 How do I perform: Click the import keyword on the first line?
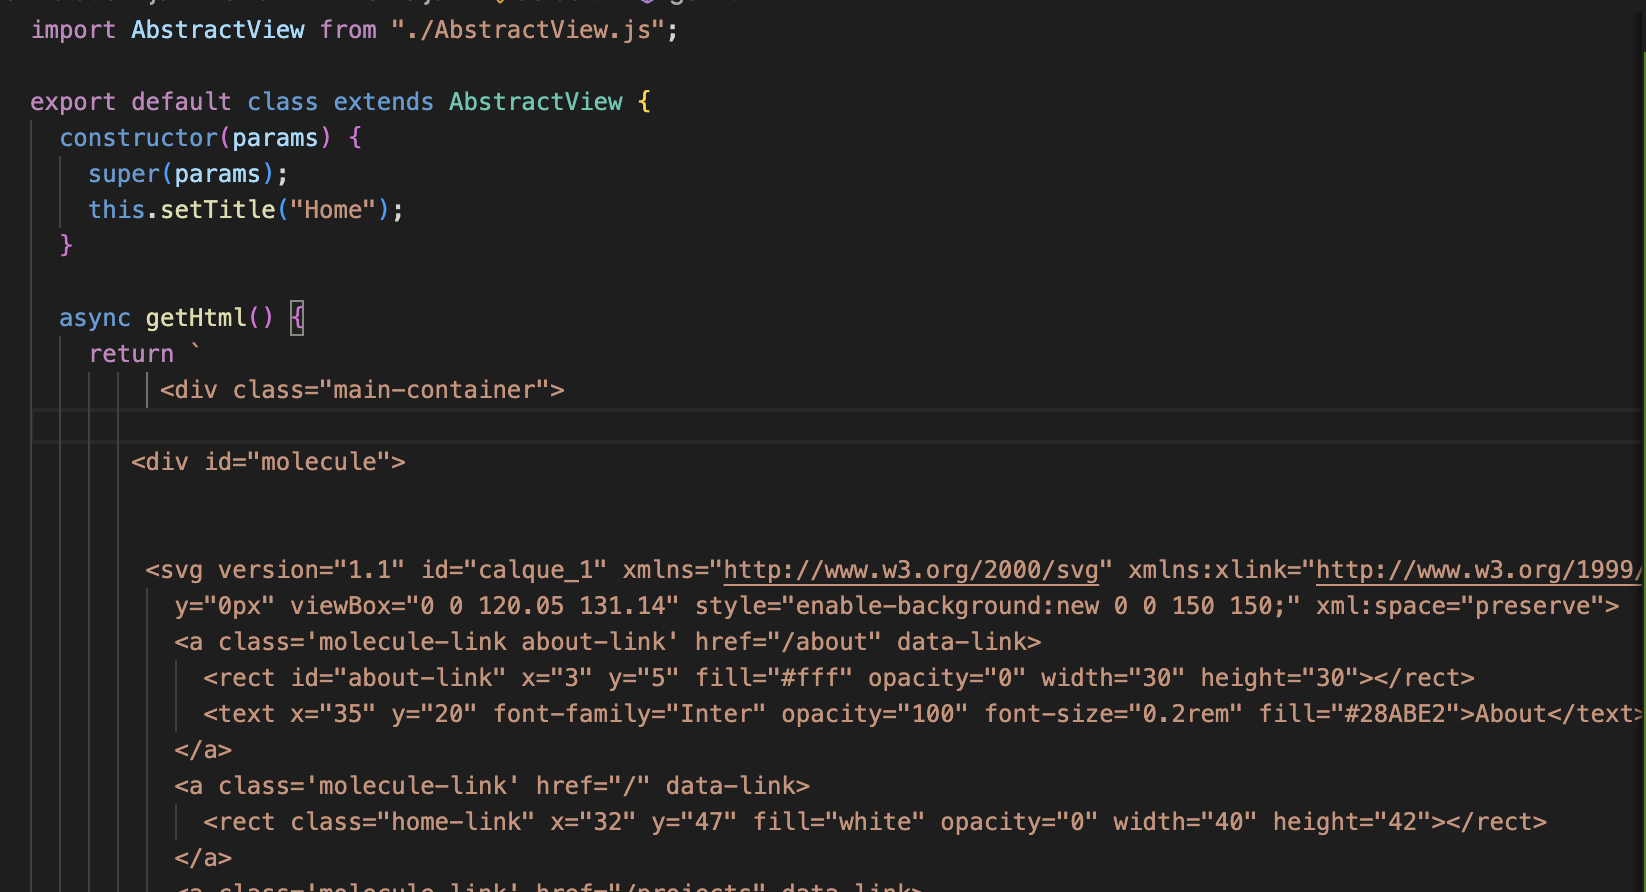pos(73,30)
